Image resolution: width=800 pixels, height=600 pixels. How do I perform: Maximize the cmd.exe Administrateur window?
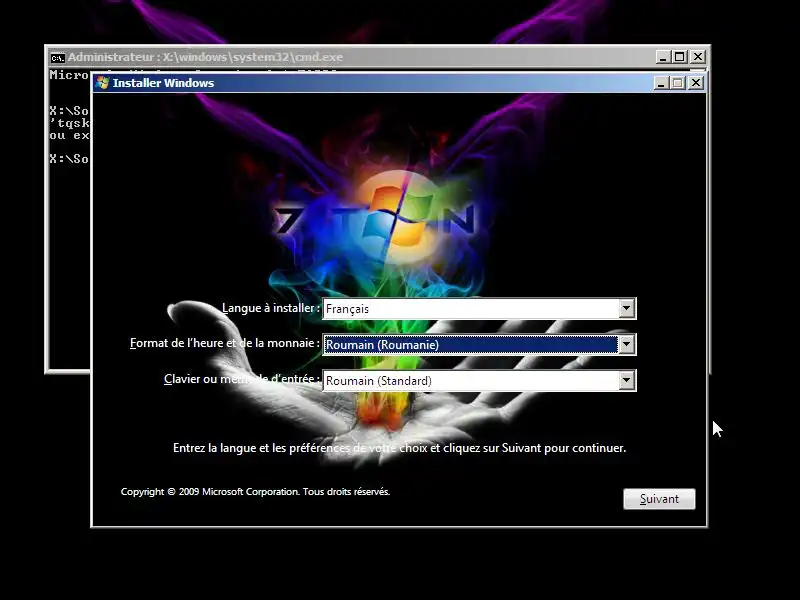(x=680, y=57)
